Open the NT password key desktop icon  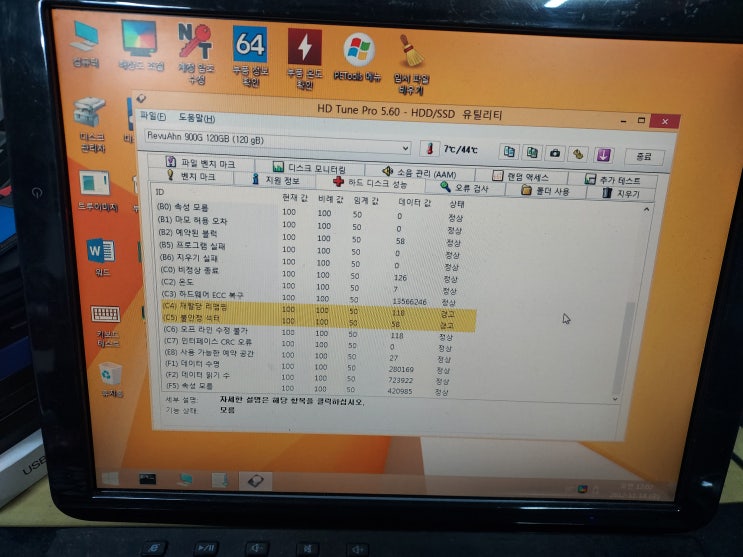coord(195,53)
